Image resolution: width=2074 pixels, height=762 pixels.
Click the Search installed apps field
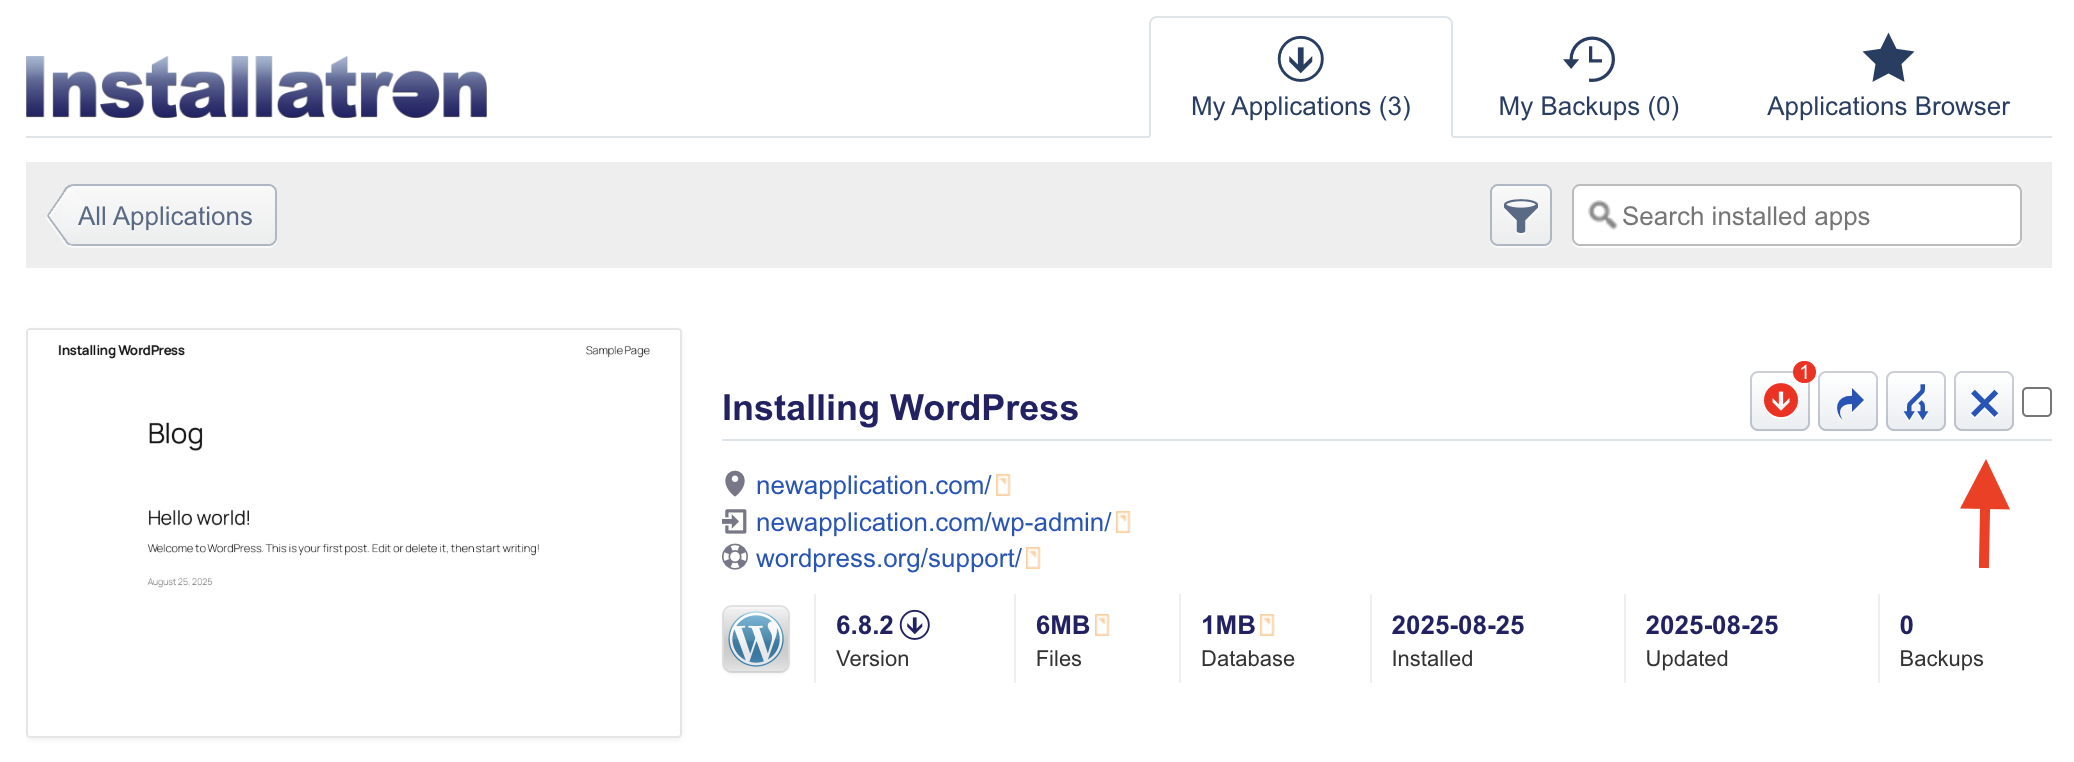click(1797, 215)
